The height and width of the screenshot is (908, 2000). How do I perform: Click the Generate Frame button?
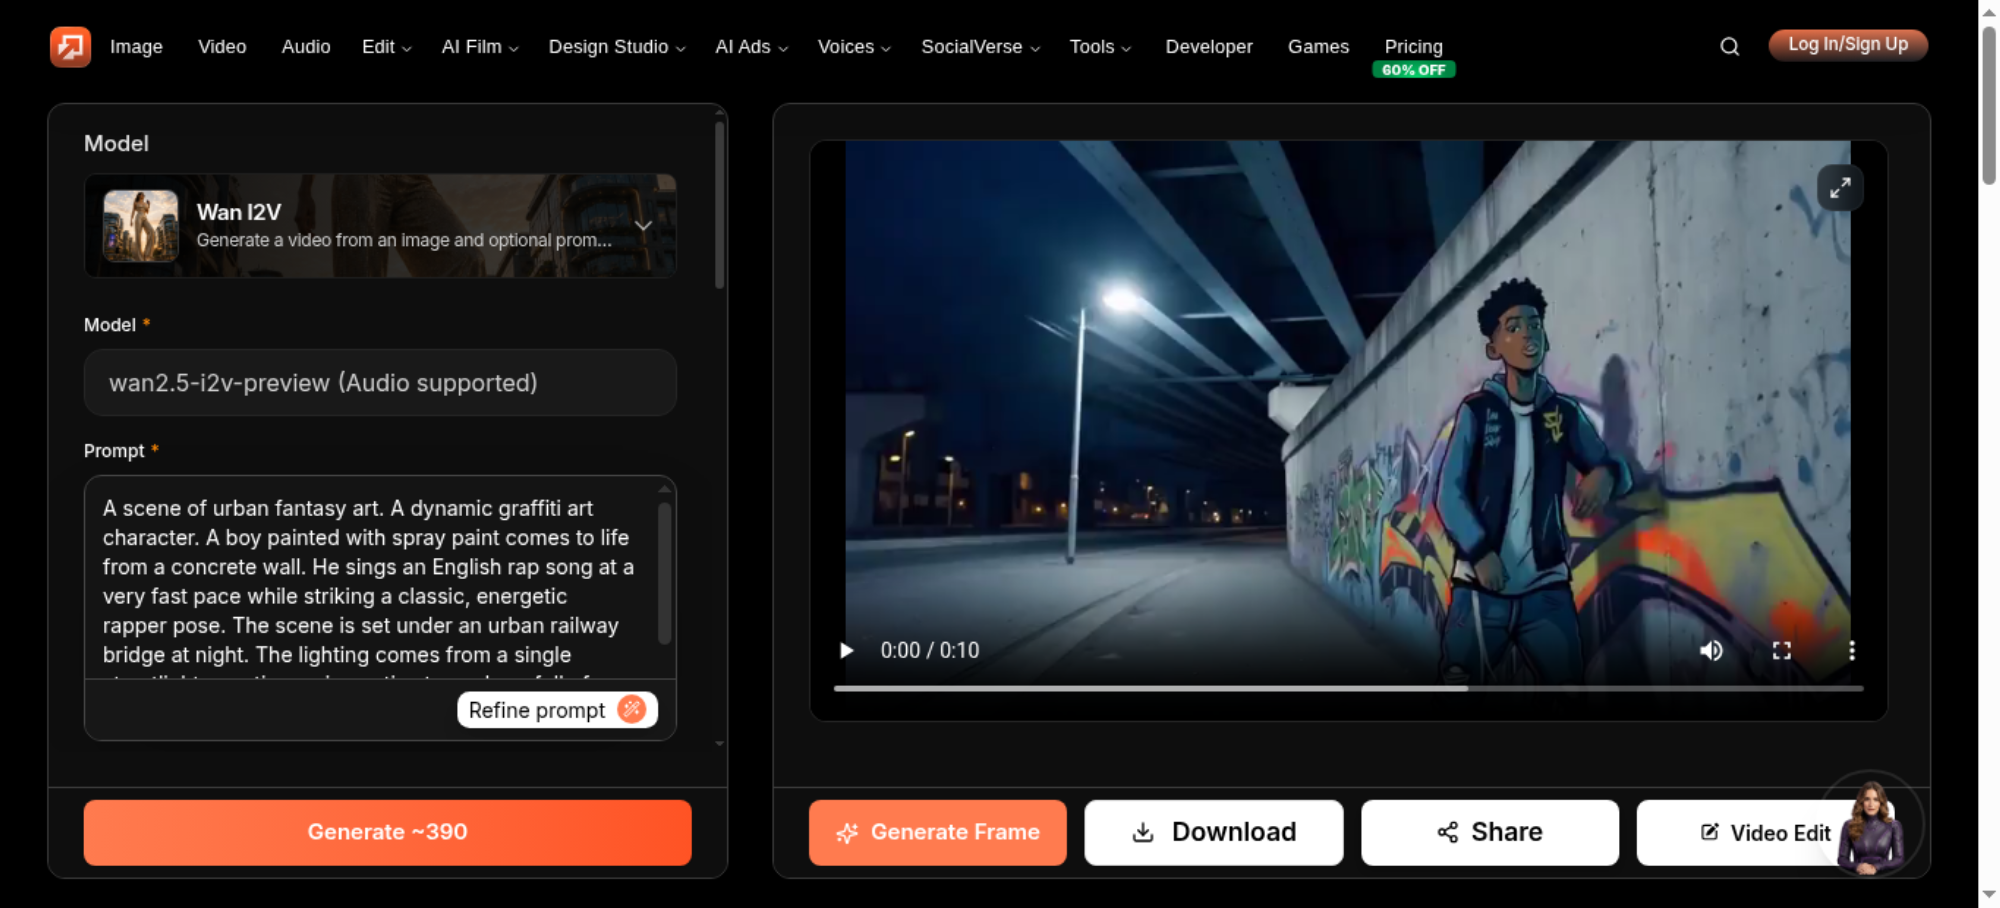tap(937, 832)
